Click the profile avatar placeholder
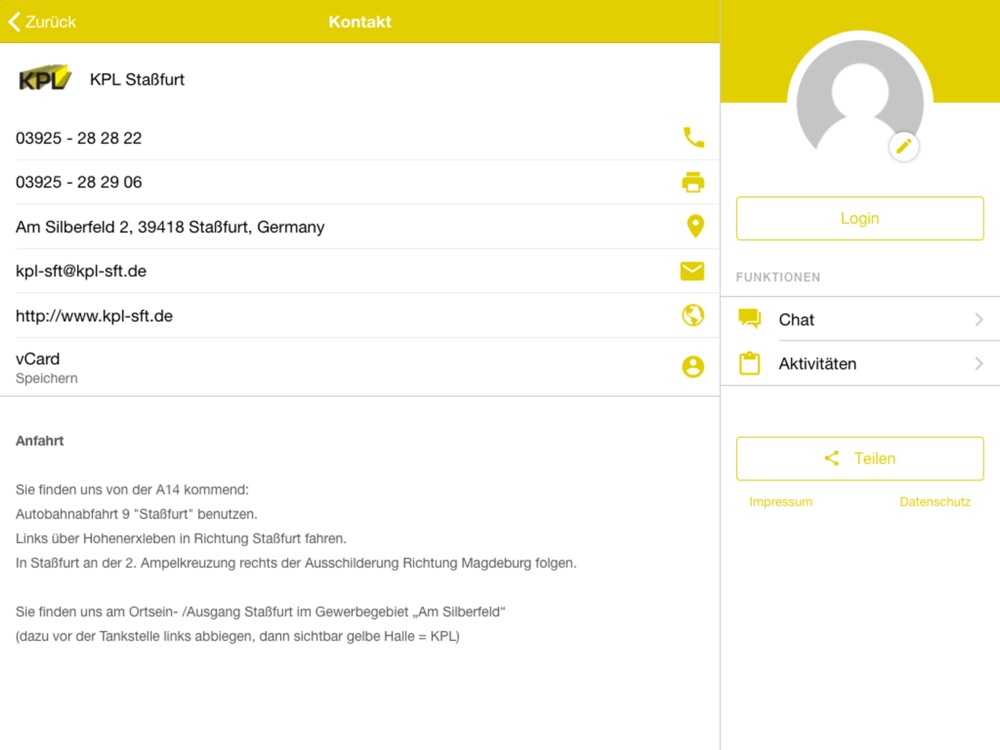1000x750 pixels. 860,96
